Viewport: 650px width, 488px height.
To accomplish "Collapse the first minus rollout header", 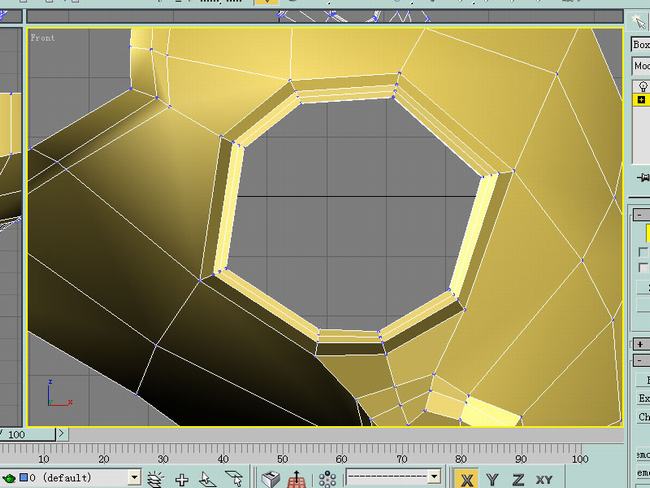I will 641,214.
